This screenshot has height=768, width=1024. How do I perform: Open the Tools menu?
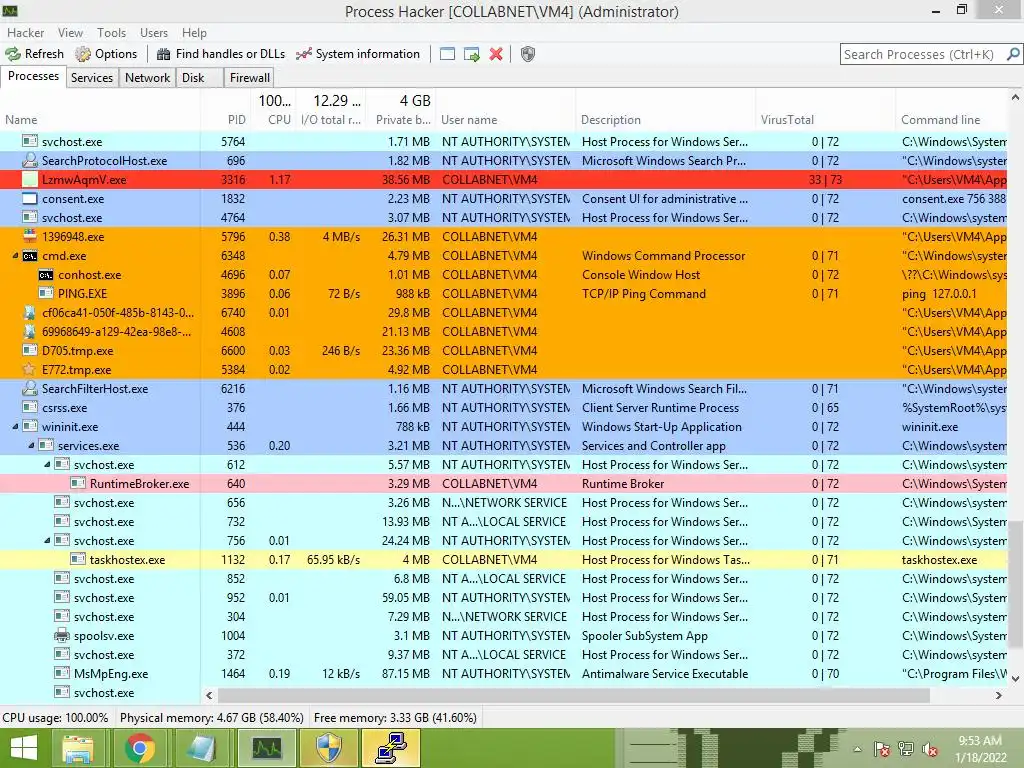click(x=111, y=33)
